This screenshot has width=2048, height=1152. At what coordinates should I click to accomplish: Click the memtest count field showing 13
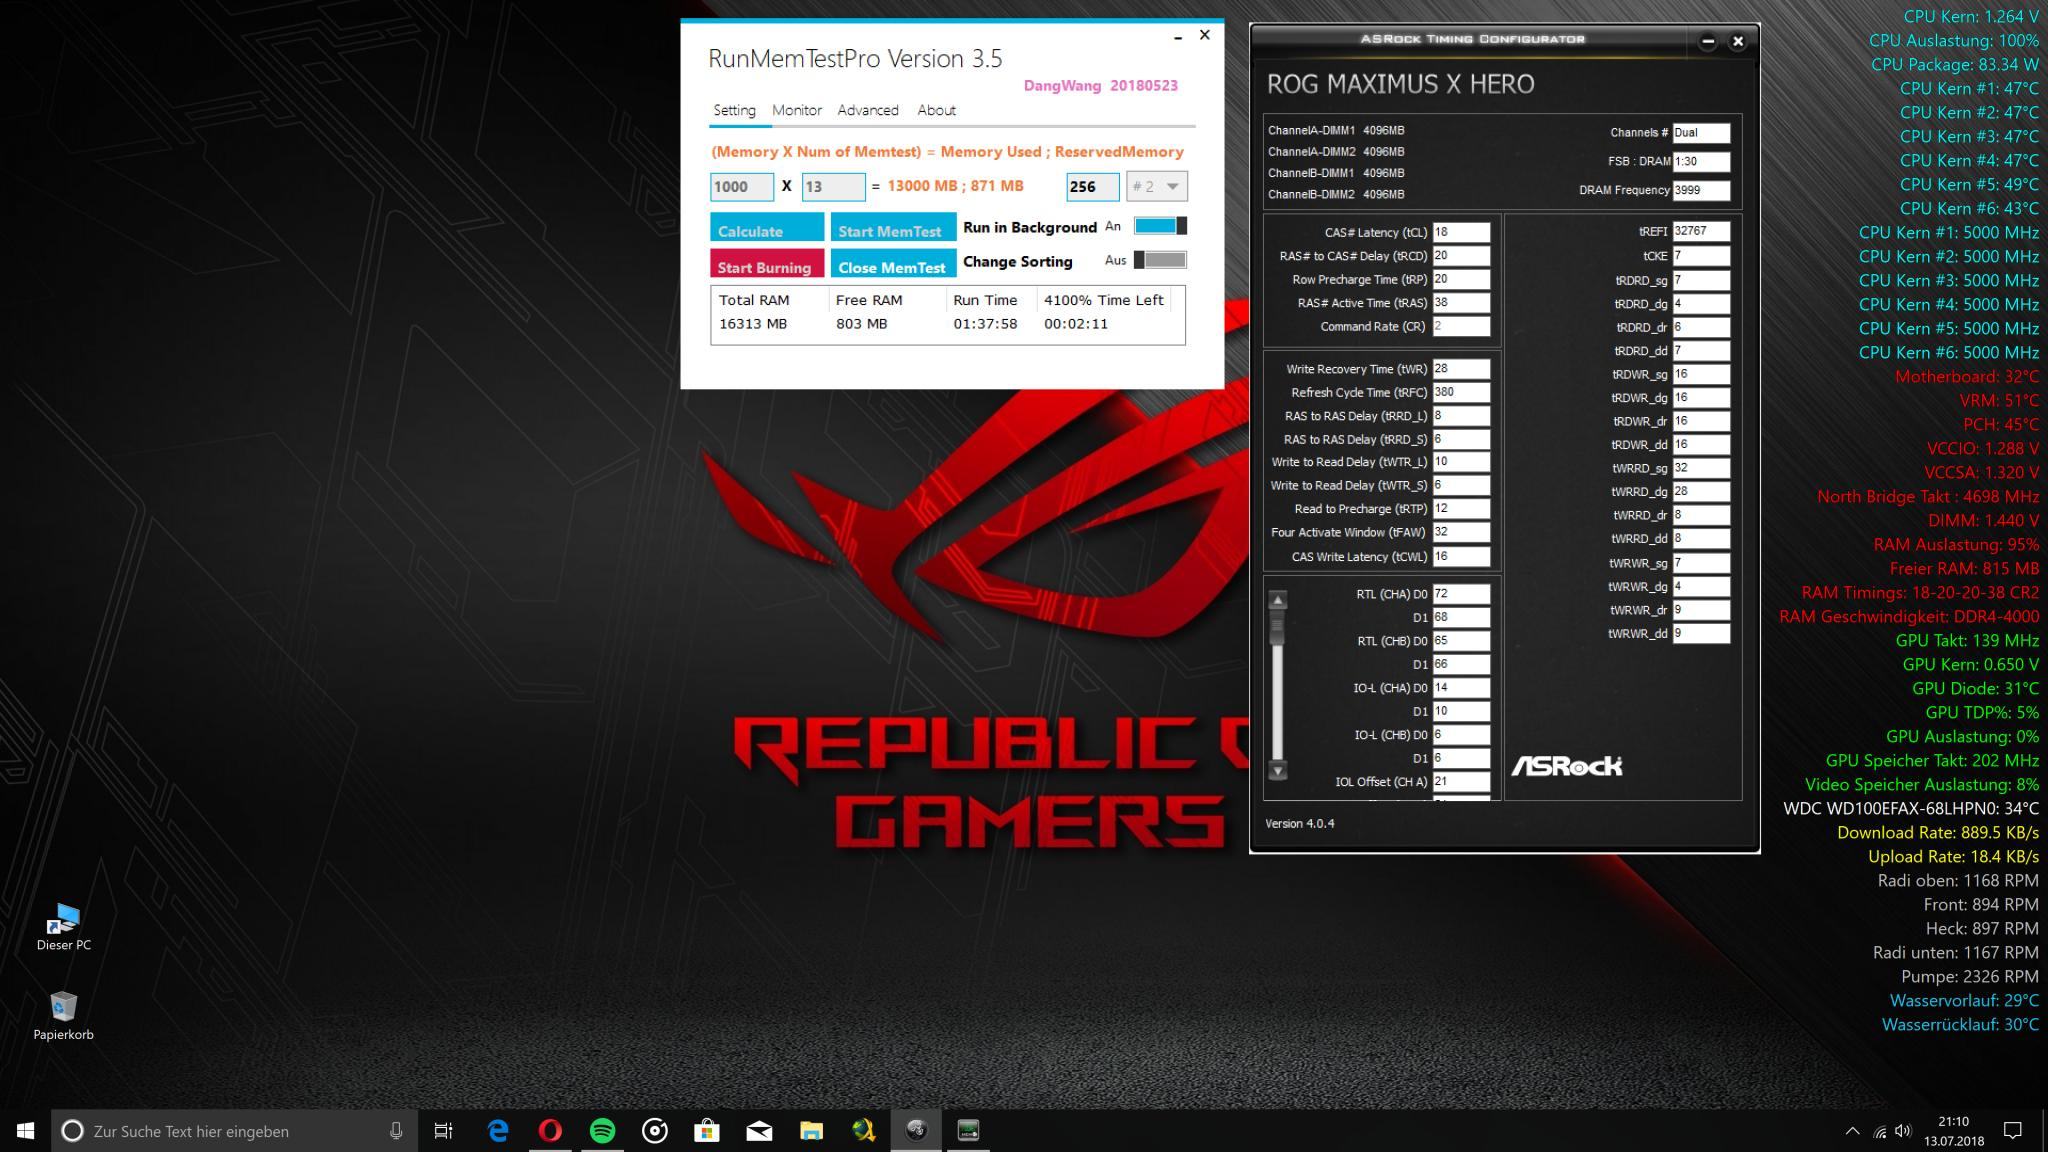(x=833, y=186)
